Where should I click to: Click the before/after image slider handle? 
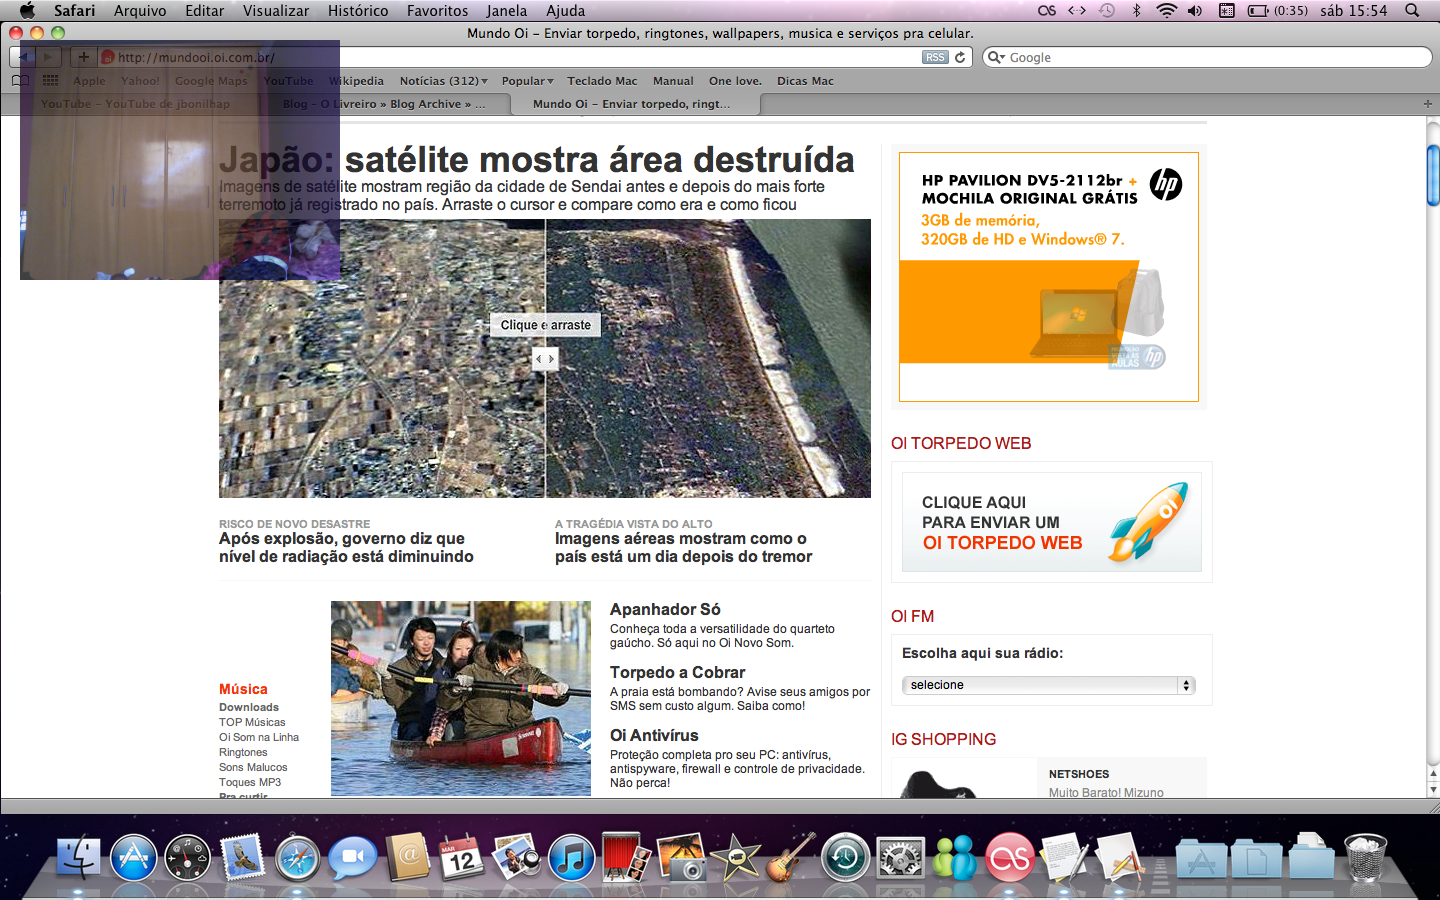[545, 359]
